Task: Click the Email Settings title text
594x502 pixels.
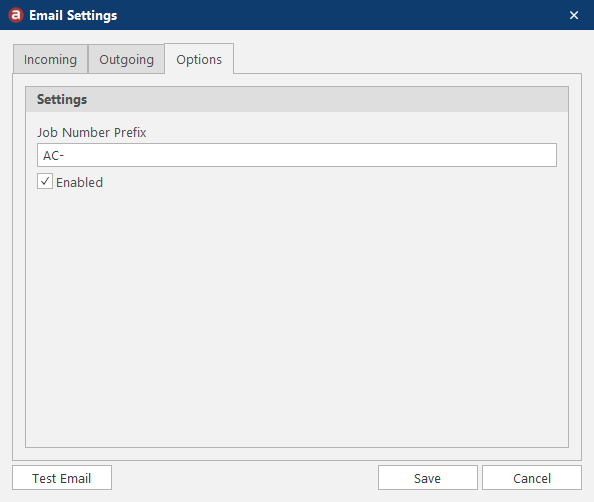Action: [x=73, y=16]
